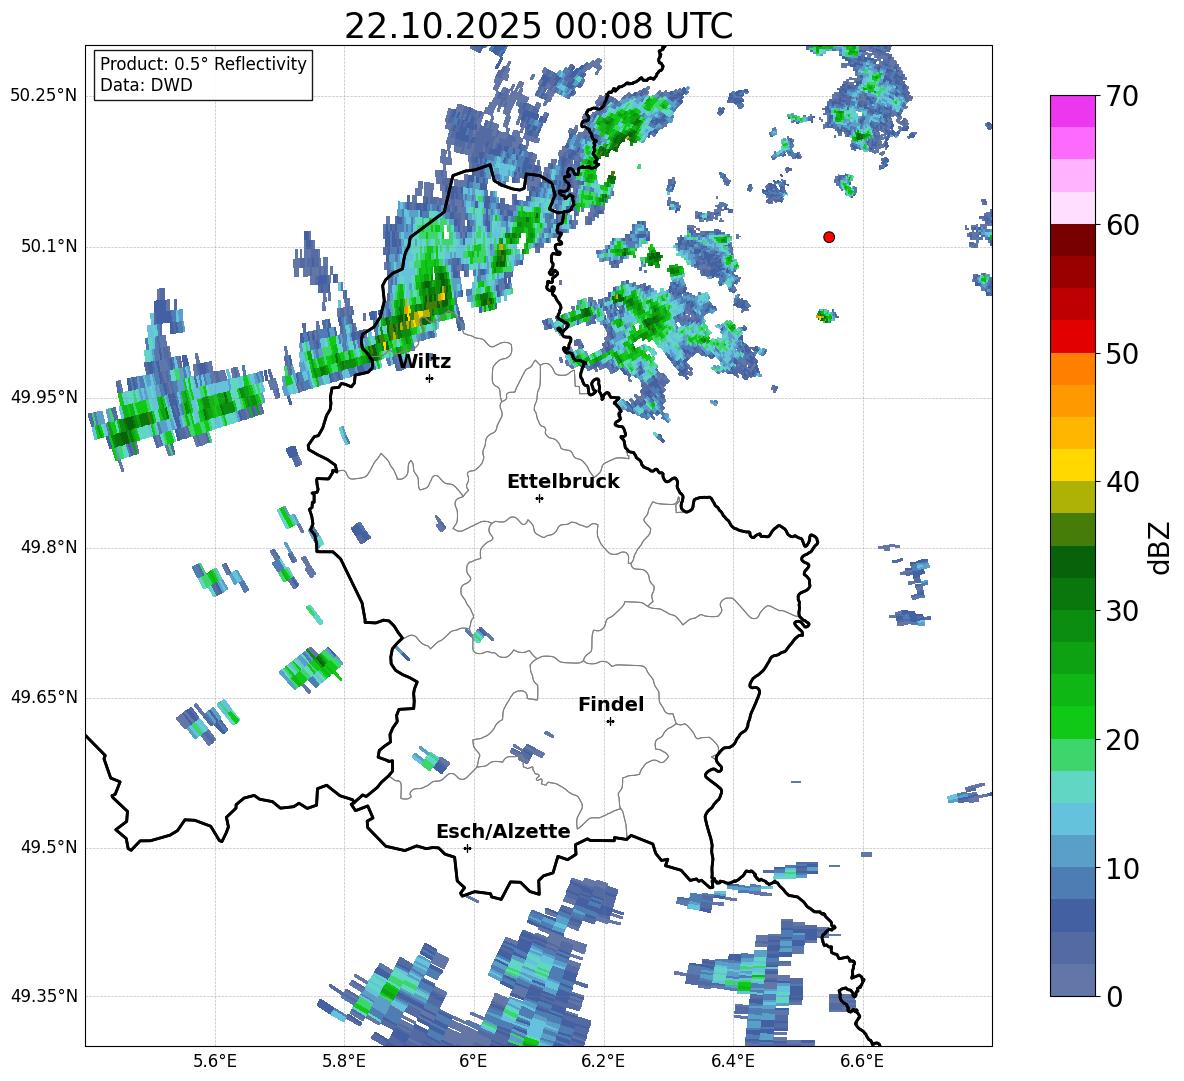Click the colorbar label 50
This screenshot has height=1081, width=1184.
pos(1122,354)
